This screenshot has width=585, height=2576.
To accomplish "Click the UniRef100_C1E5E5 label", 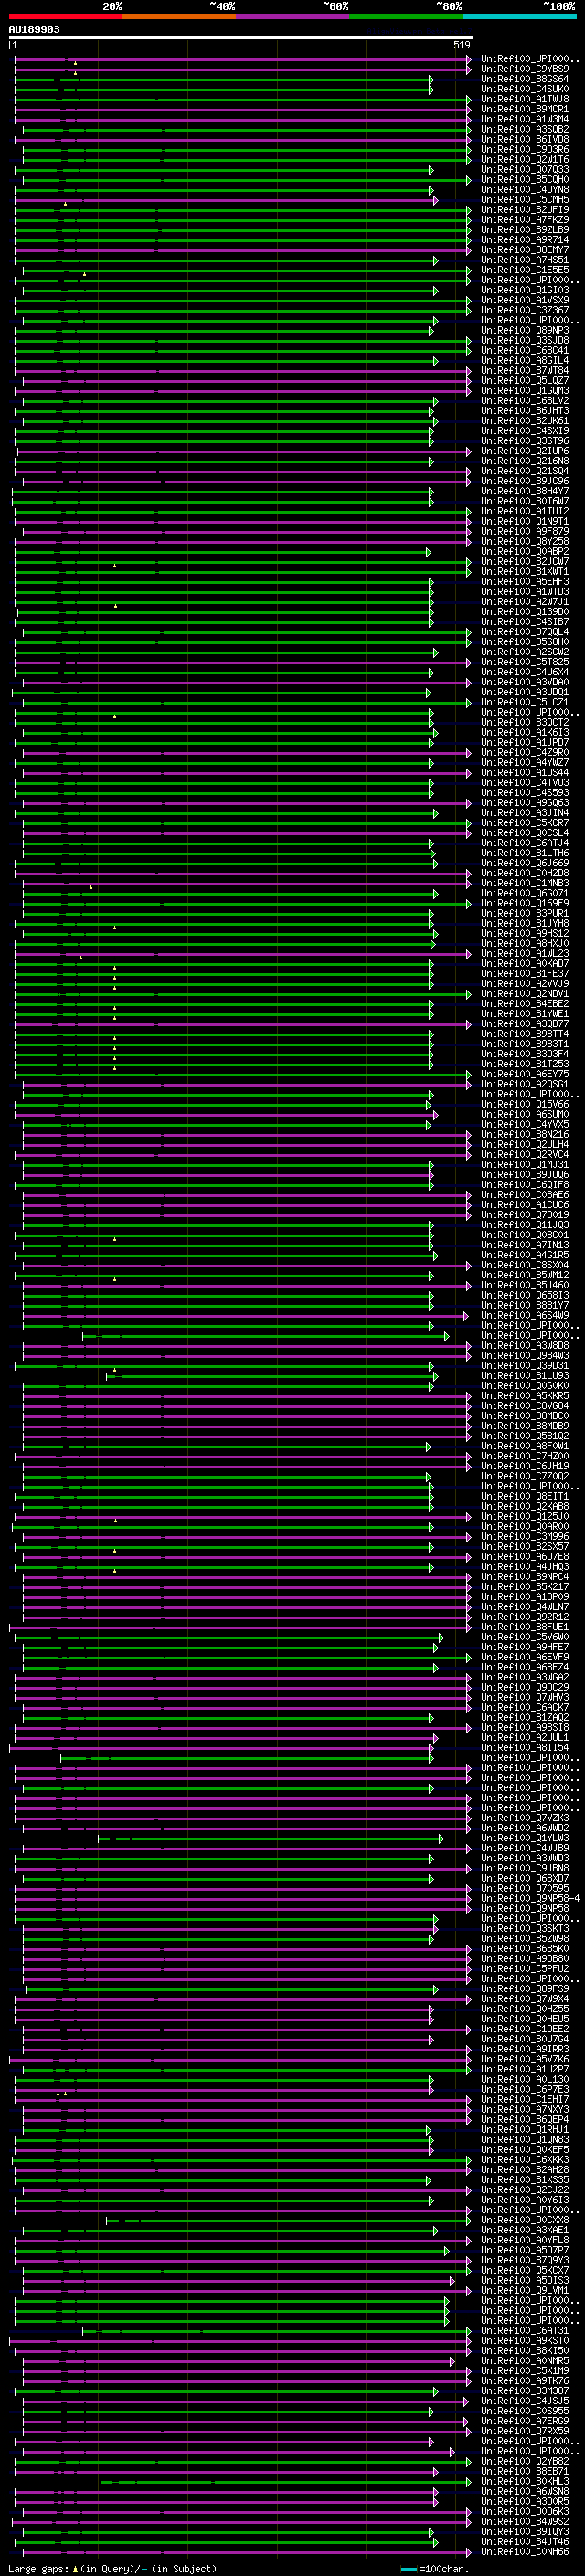I will click(x=525, y=270).
